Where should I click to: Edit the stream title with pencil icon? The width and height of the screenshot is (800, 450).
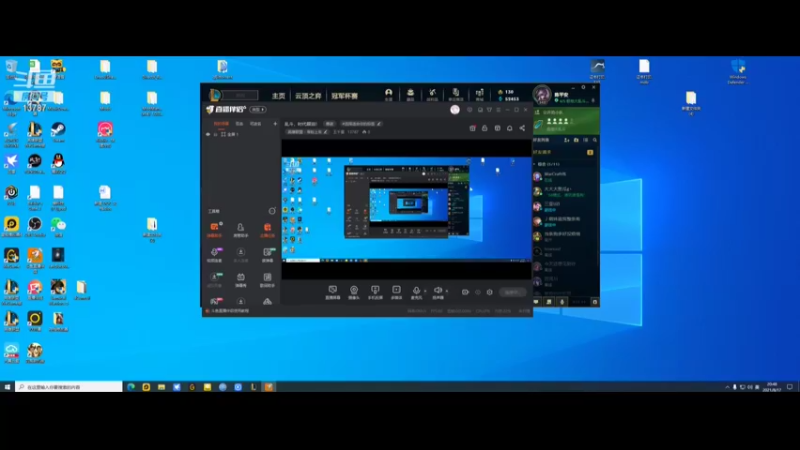click(379, 124)
